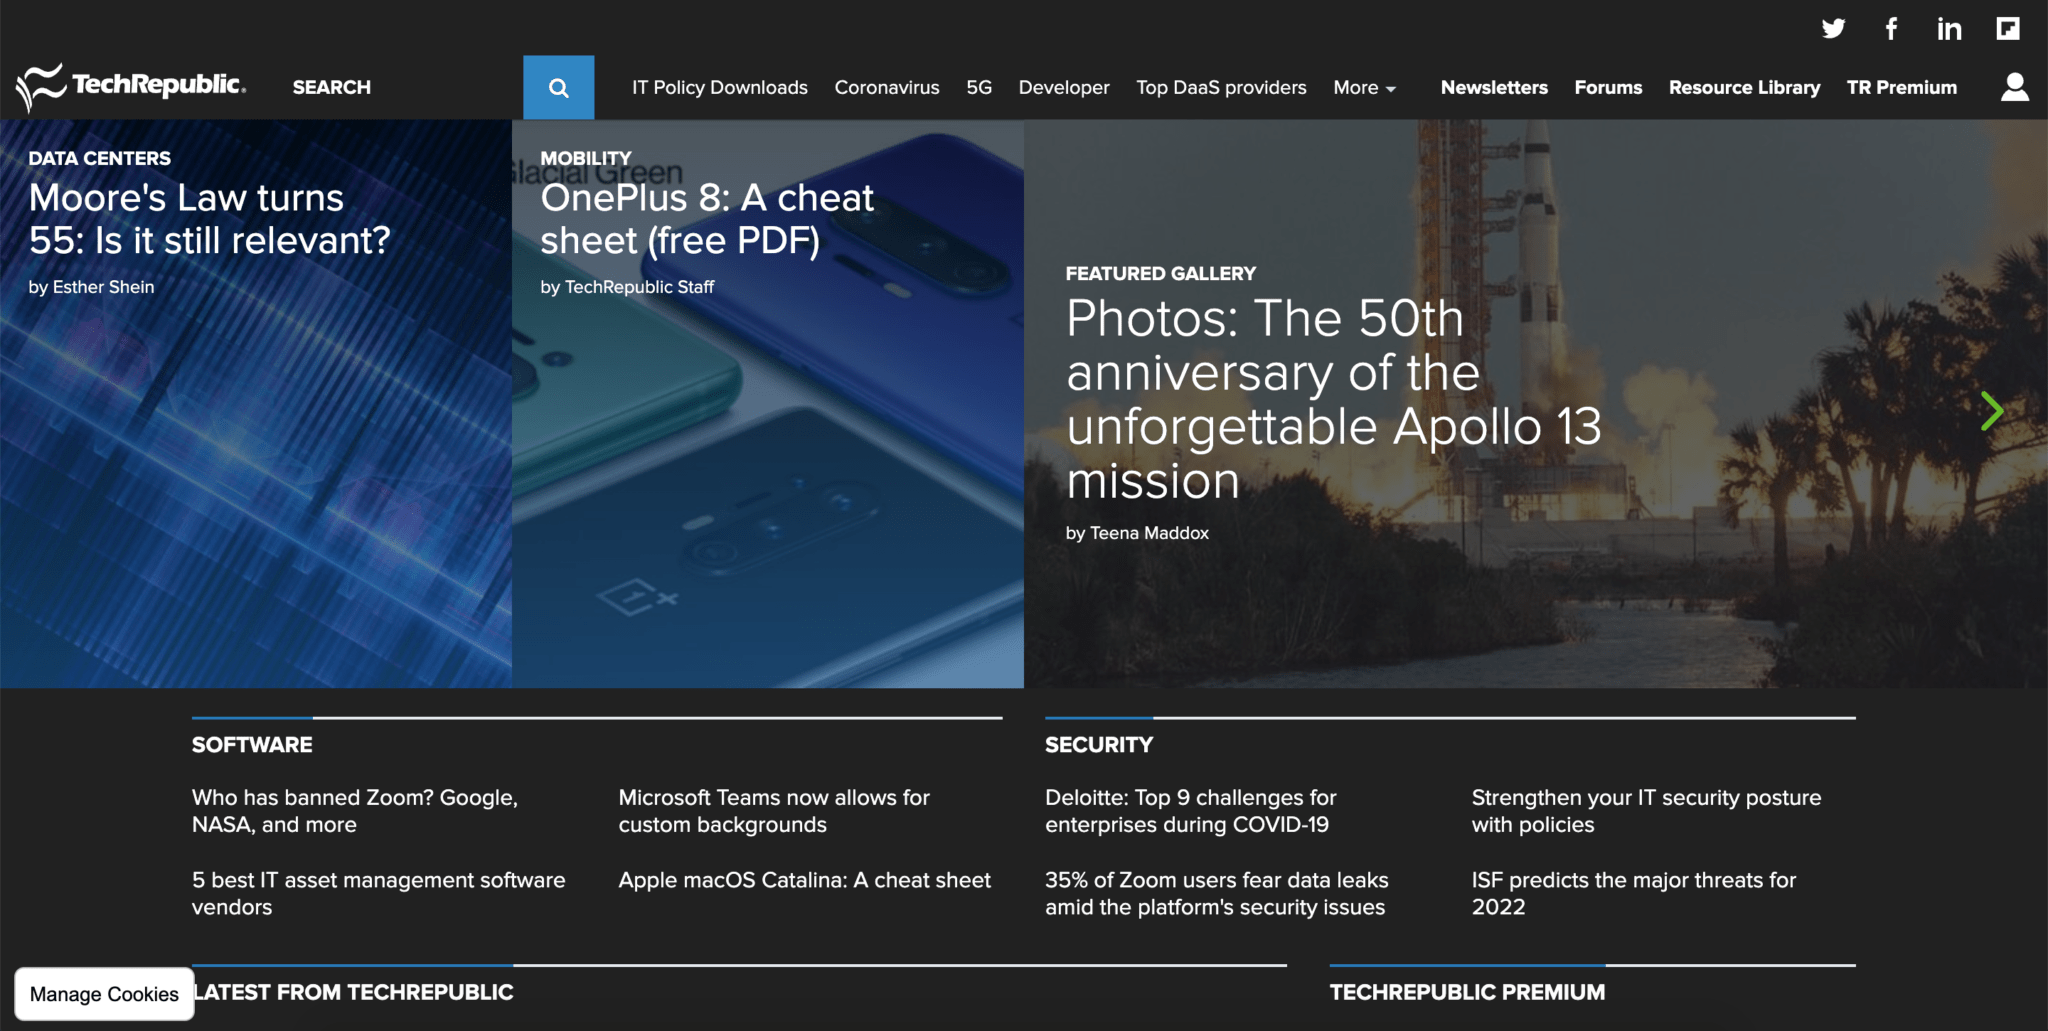Viewport: 2048px width, 1031px height.
Task: Open the 5G menu item
Action: point(978,88)
